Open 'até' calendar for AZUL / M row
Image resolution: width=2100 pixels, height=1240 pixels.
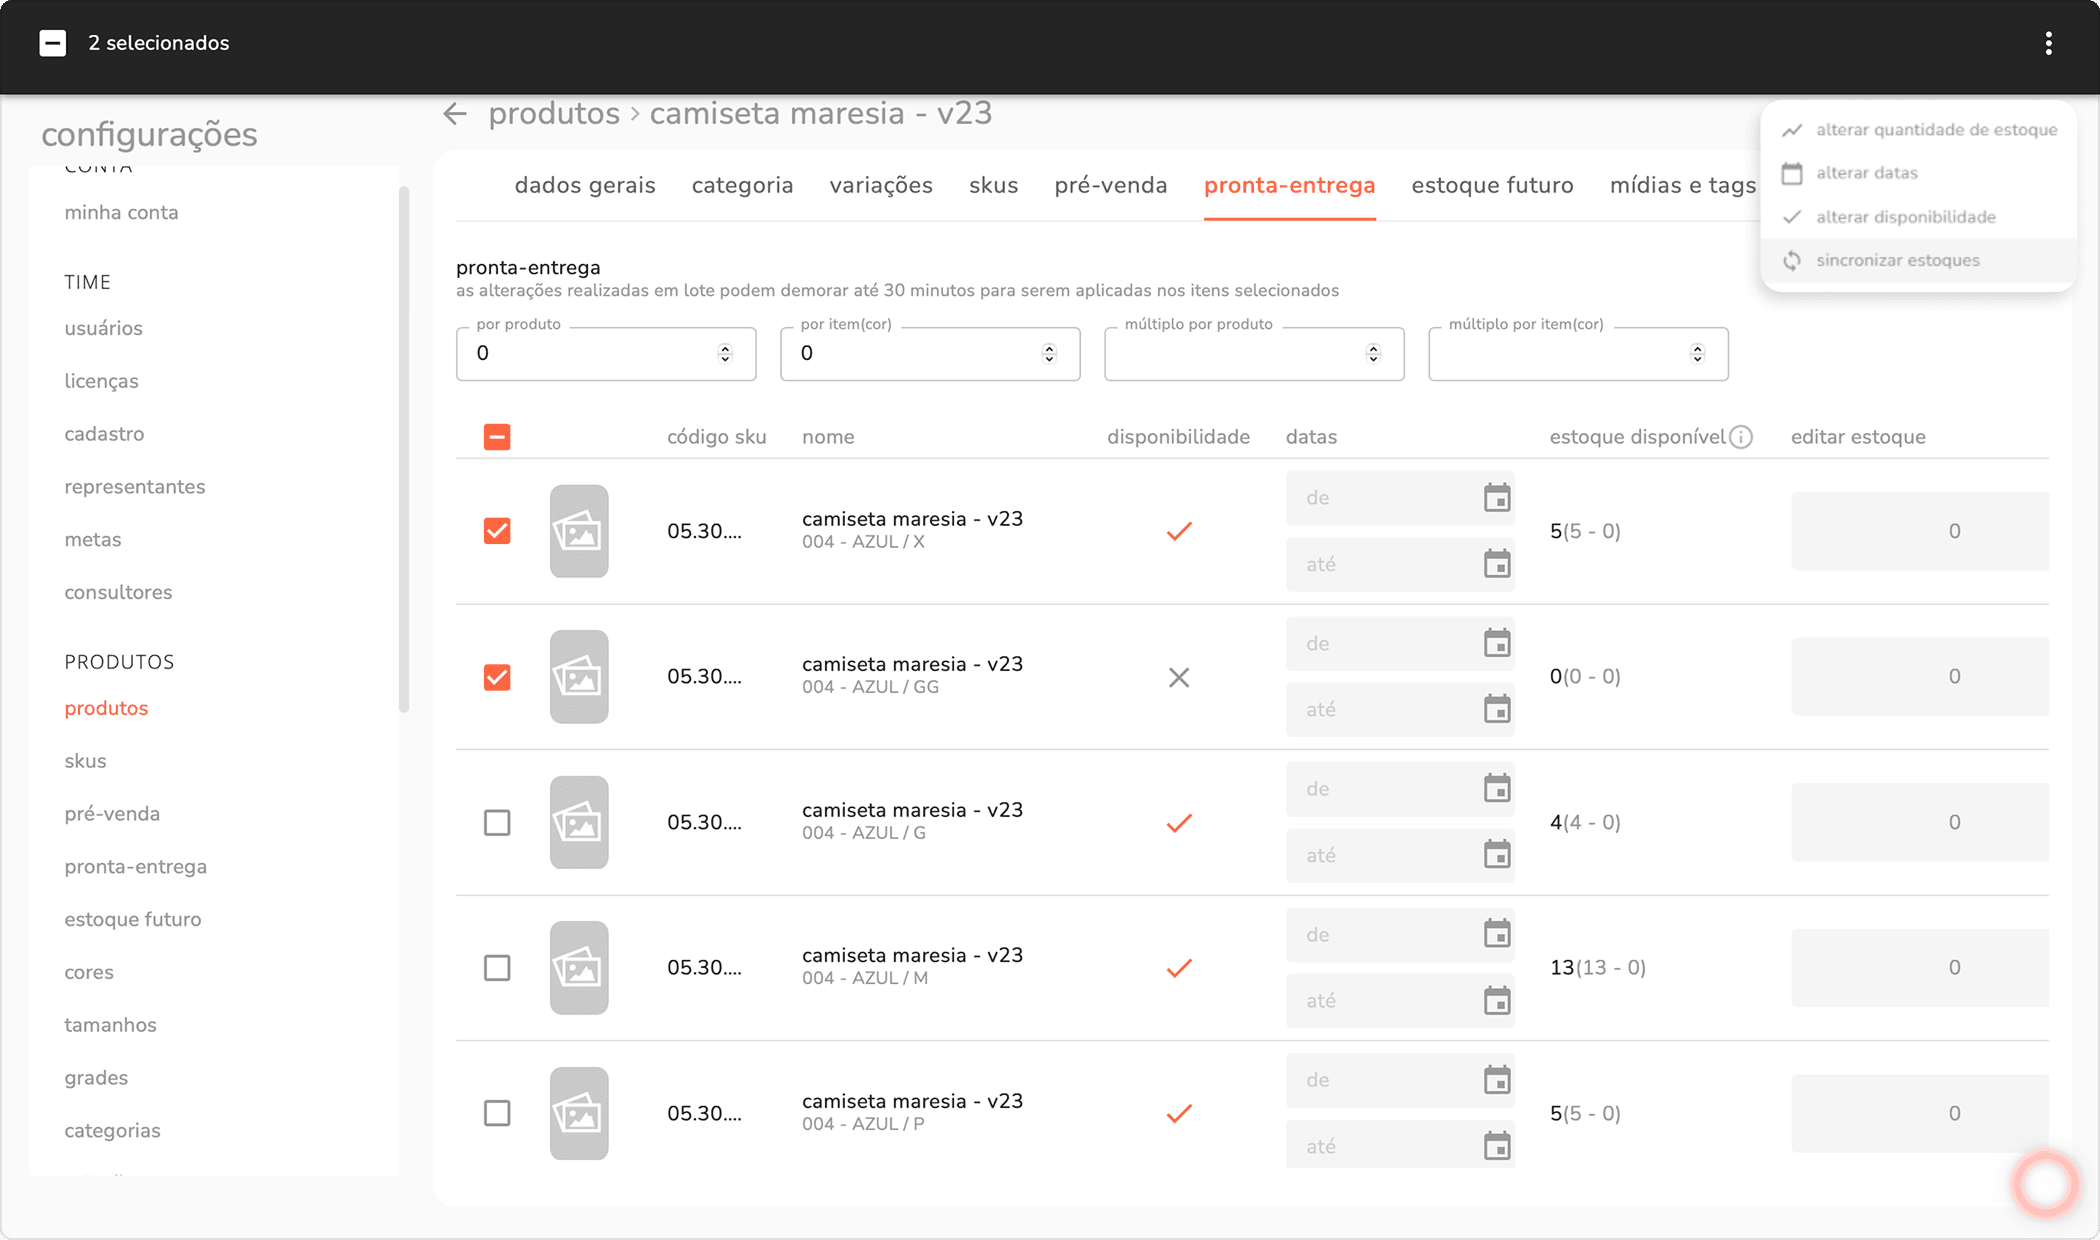pos(1496,1000)
